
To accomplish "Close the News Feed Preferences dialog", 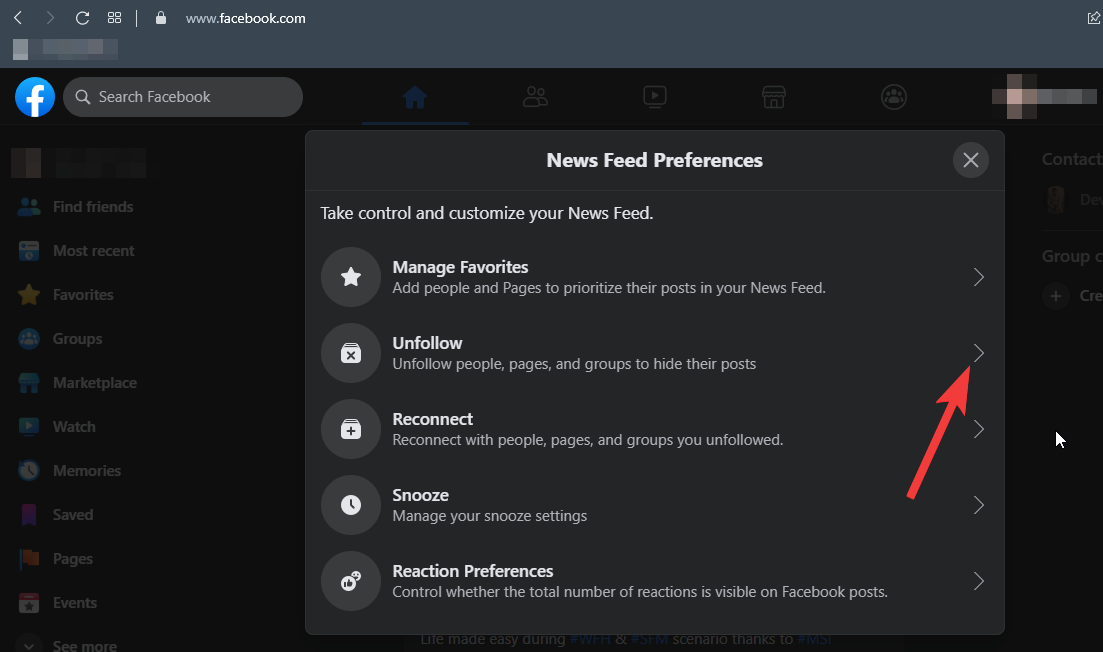I will (x=970, y=160).
